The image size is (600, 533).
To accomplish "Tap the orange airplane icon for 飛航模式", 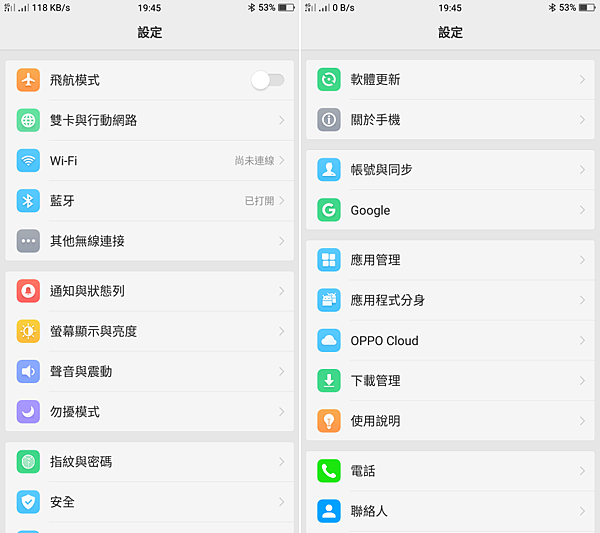I will coord(28,80).
